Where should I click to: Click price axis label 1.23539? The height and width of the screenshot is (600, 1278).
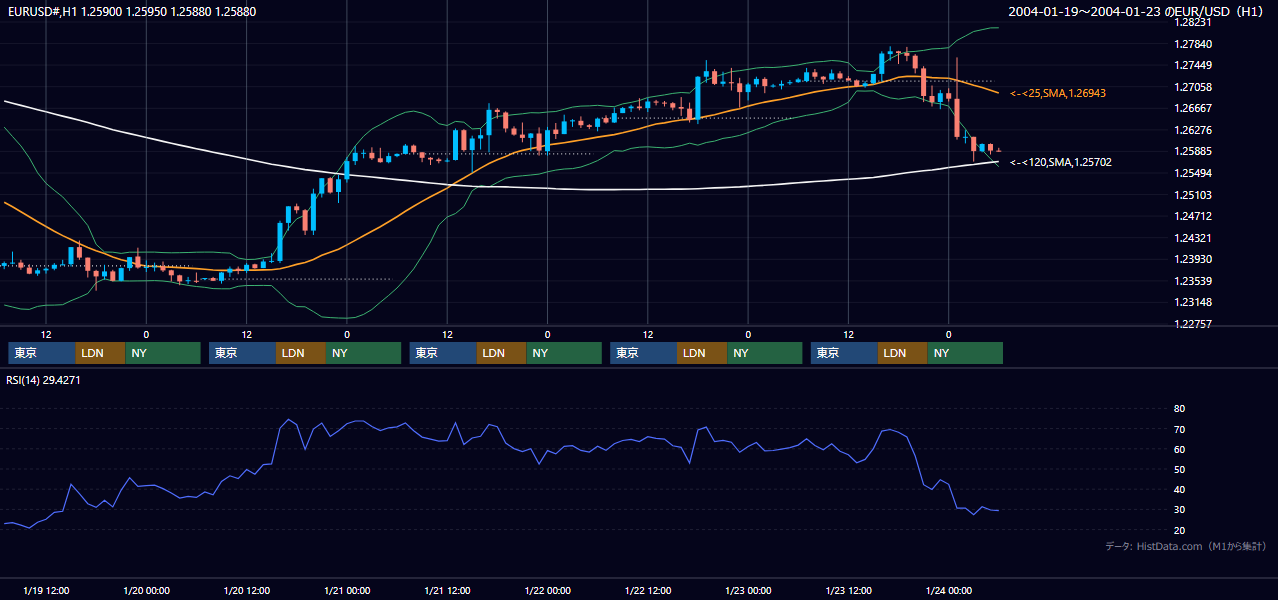tap(1193, 281)
